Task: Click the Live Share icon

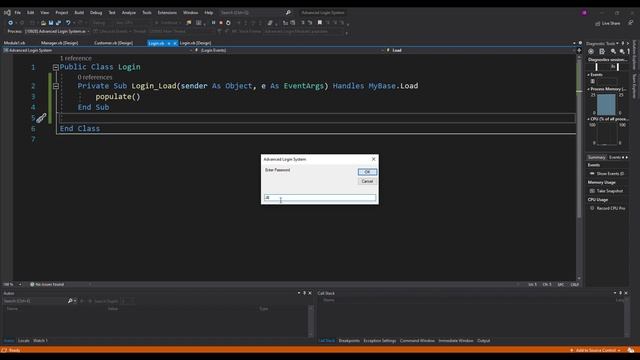Action: click(x=598, y=24)
